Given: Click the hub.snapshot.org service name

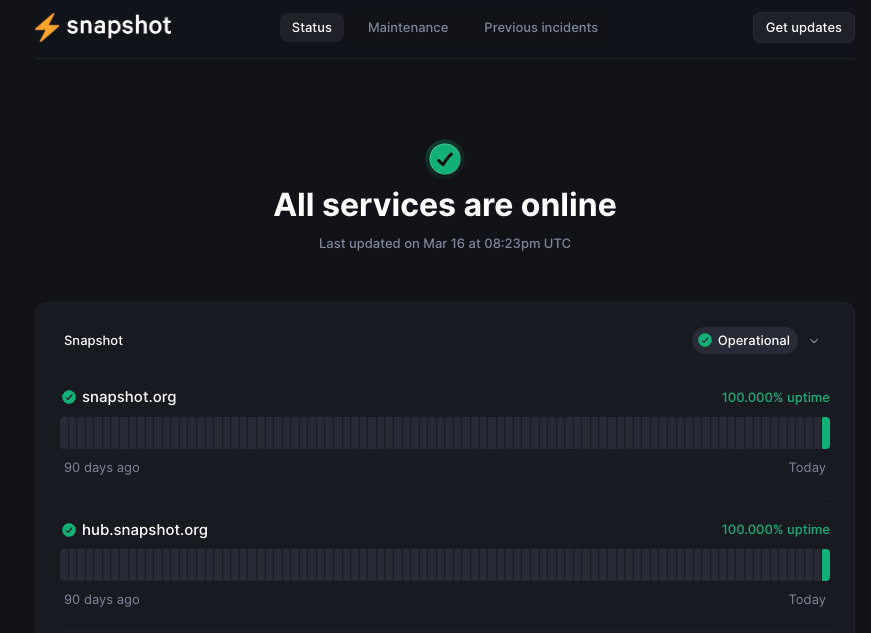Looking at the screenshot, I should (x=145, y=530).
